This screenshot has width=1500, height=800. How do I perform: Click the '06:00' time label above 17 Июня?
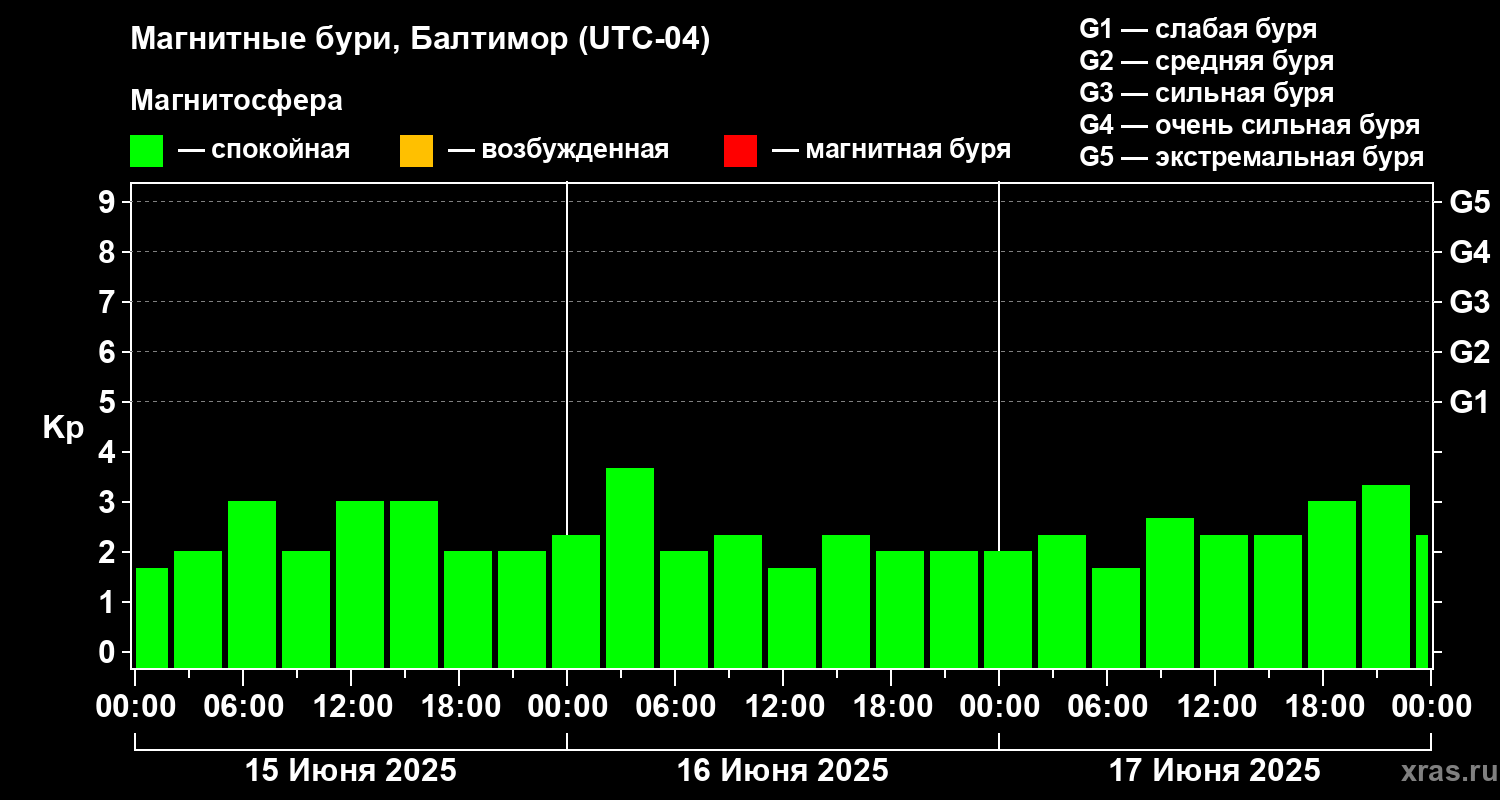pos(1107,707)
